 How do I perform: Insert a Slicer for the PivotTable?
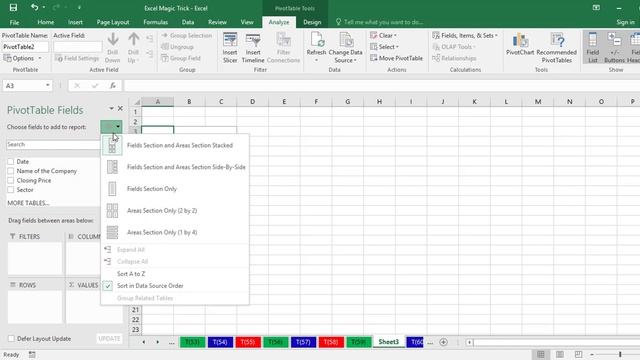pos(230,48)
